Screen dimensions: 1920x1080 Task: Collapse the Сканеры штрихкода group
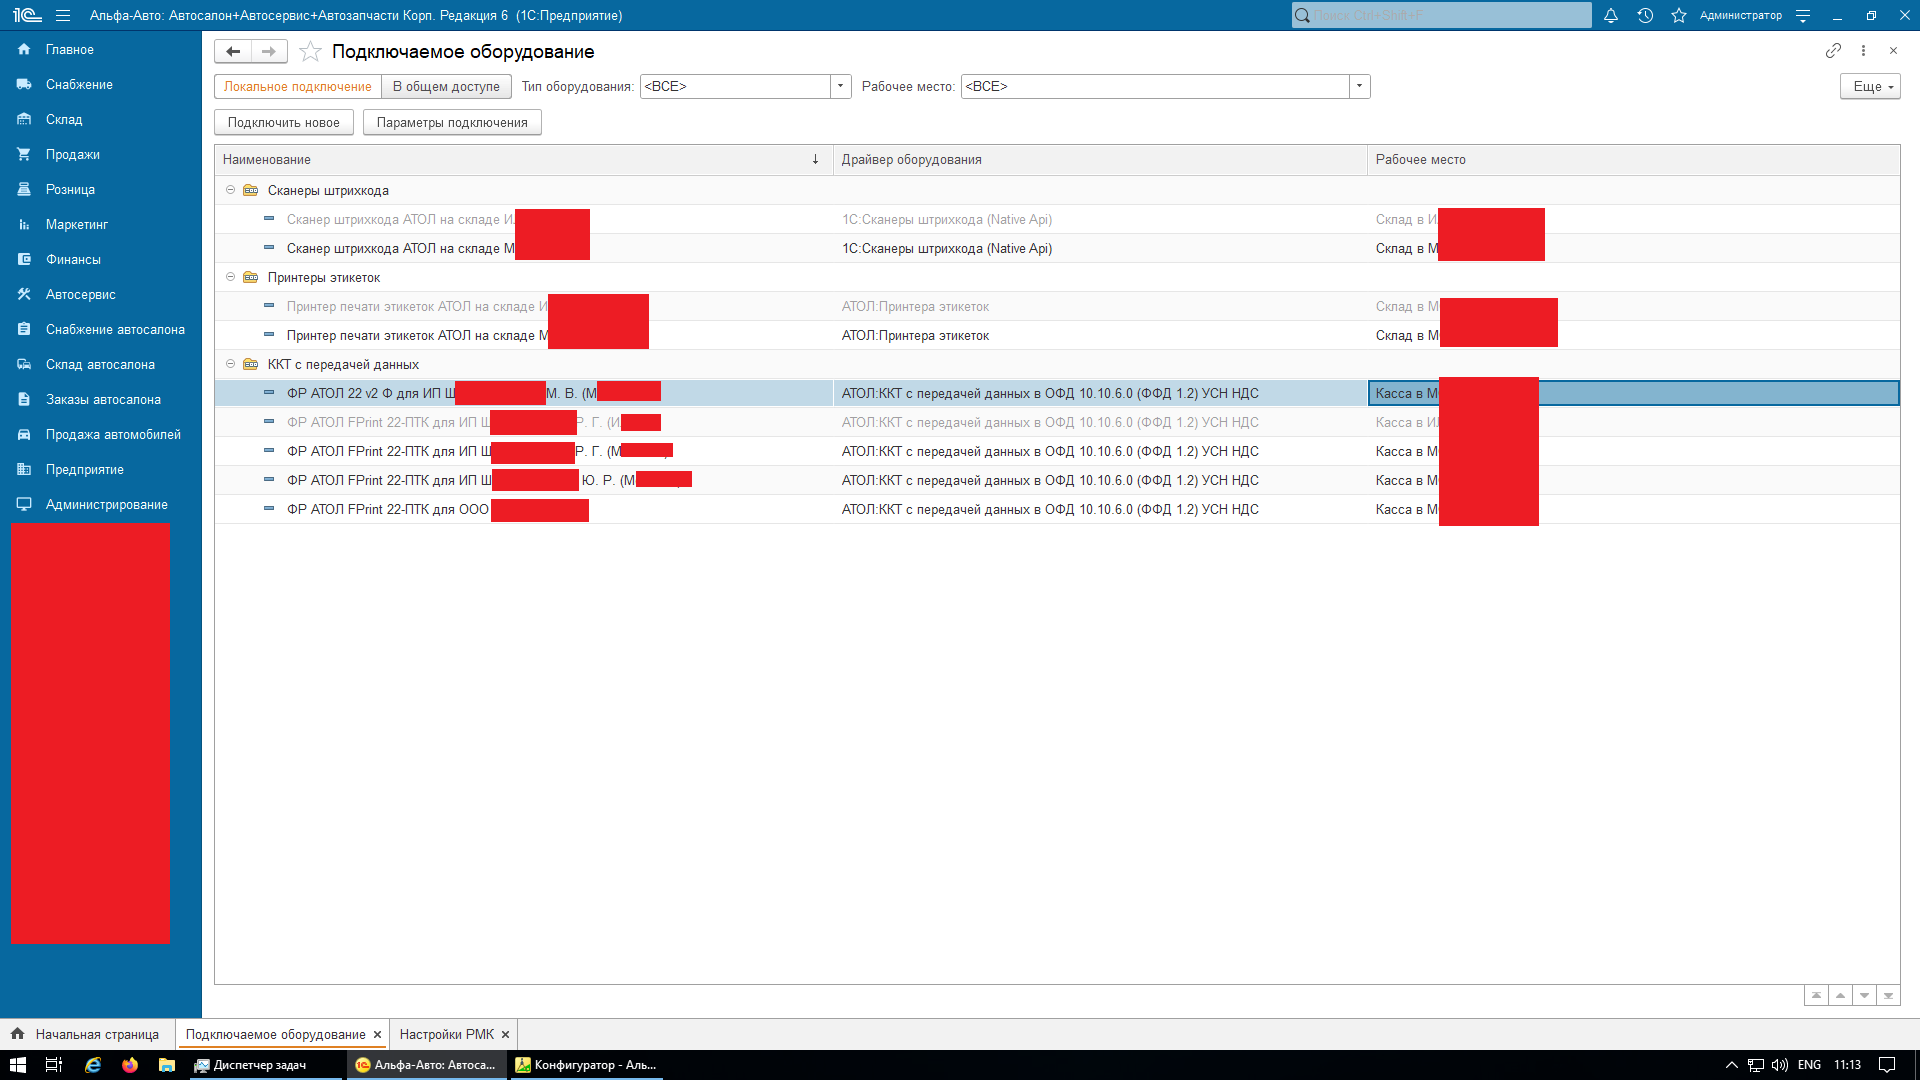pos(230,190)
